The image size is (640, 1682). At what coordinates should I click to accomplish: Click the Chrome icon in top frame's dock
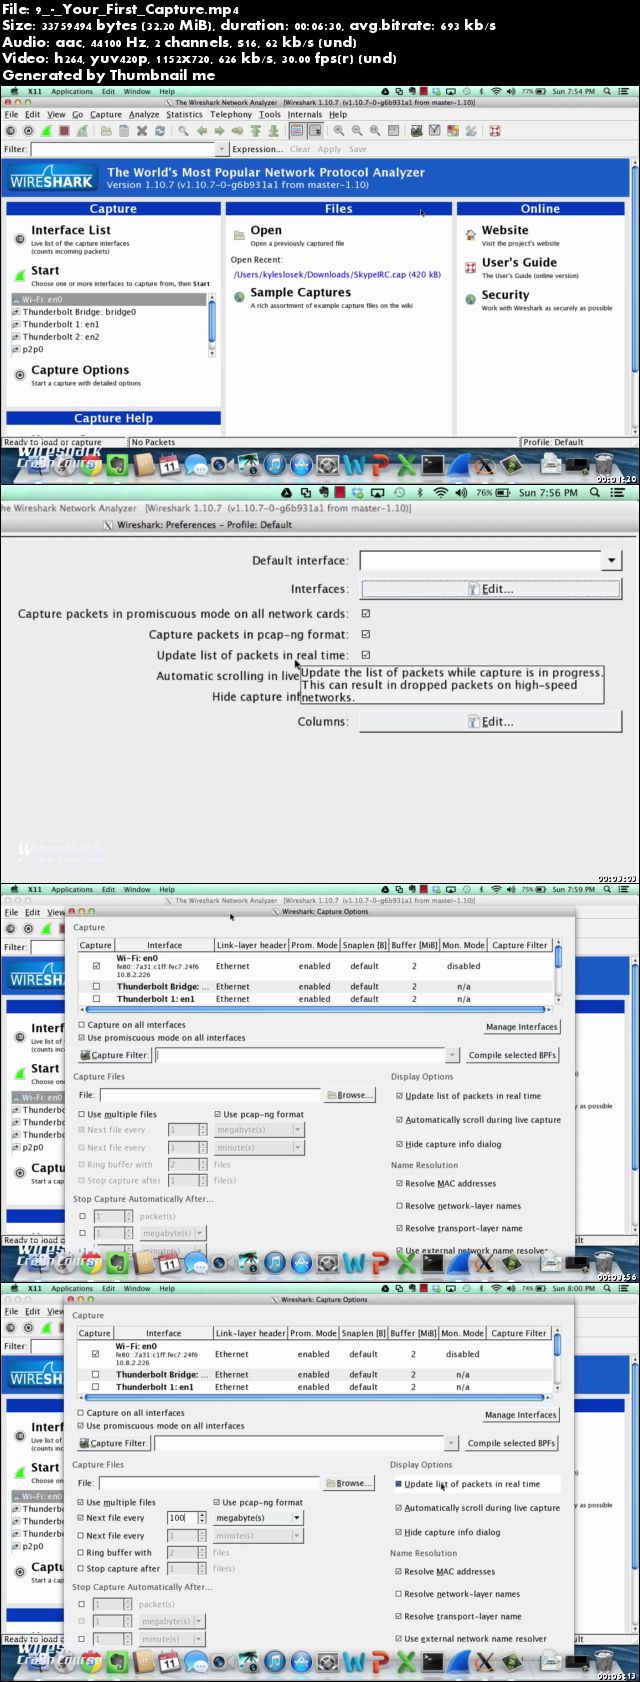pos(91,465)
